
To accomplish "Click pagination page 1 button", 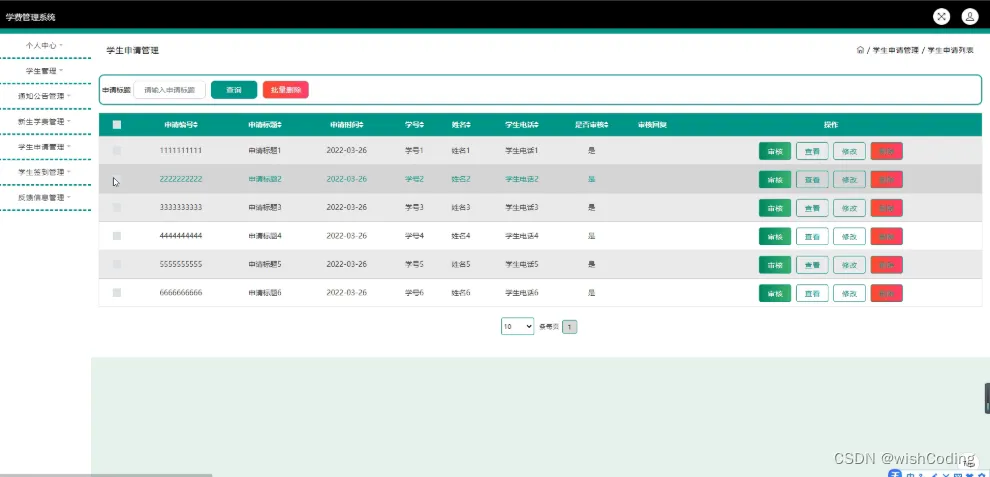I will pyautogui.click(x=570, y=327).
